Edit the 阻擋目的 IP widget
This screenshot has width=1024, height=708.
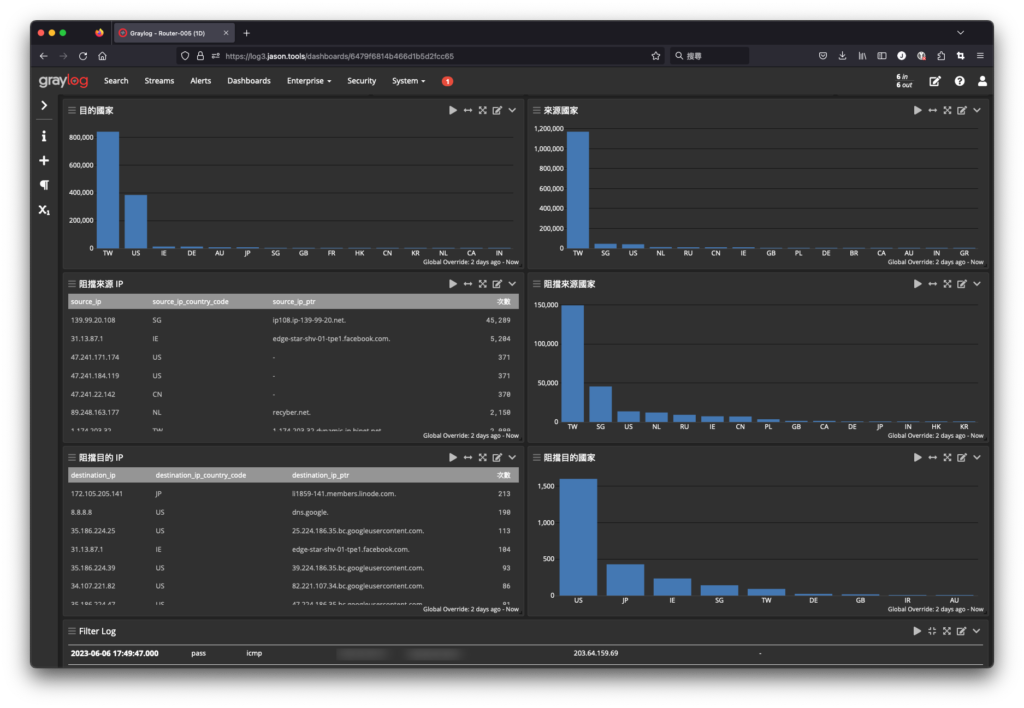point(497,458)
